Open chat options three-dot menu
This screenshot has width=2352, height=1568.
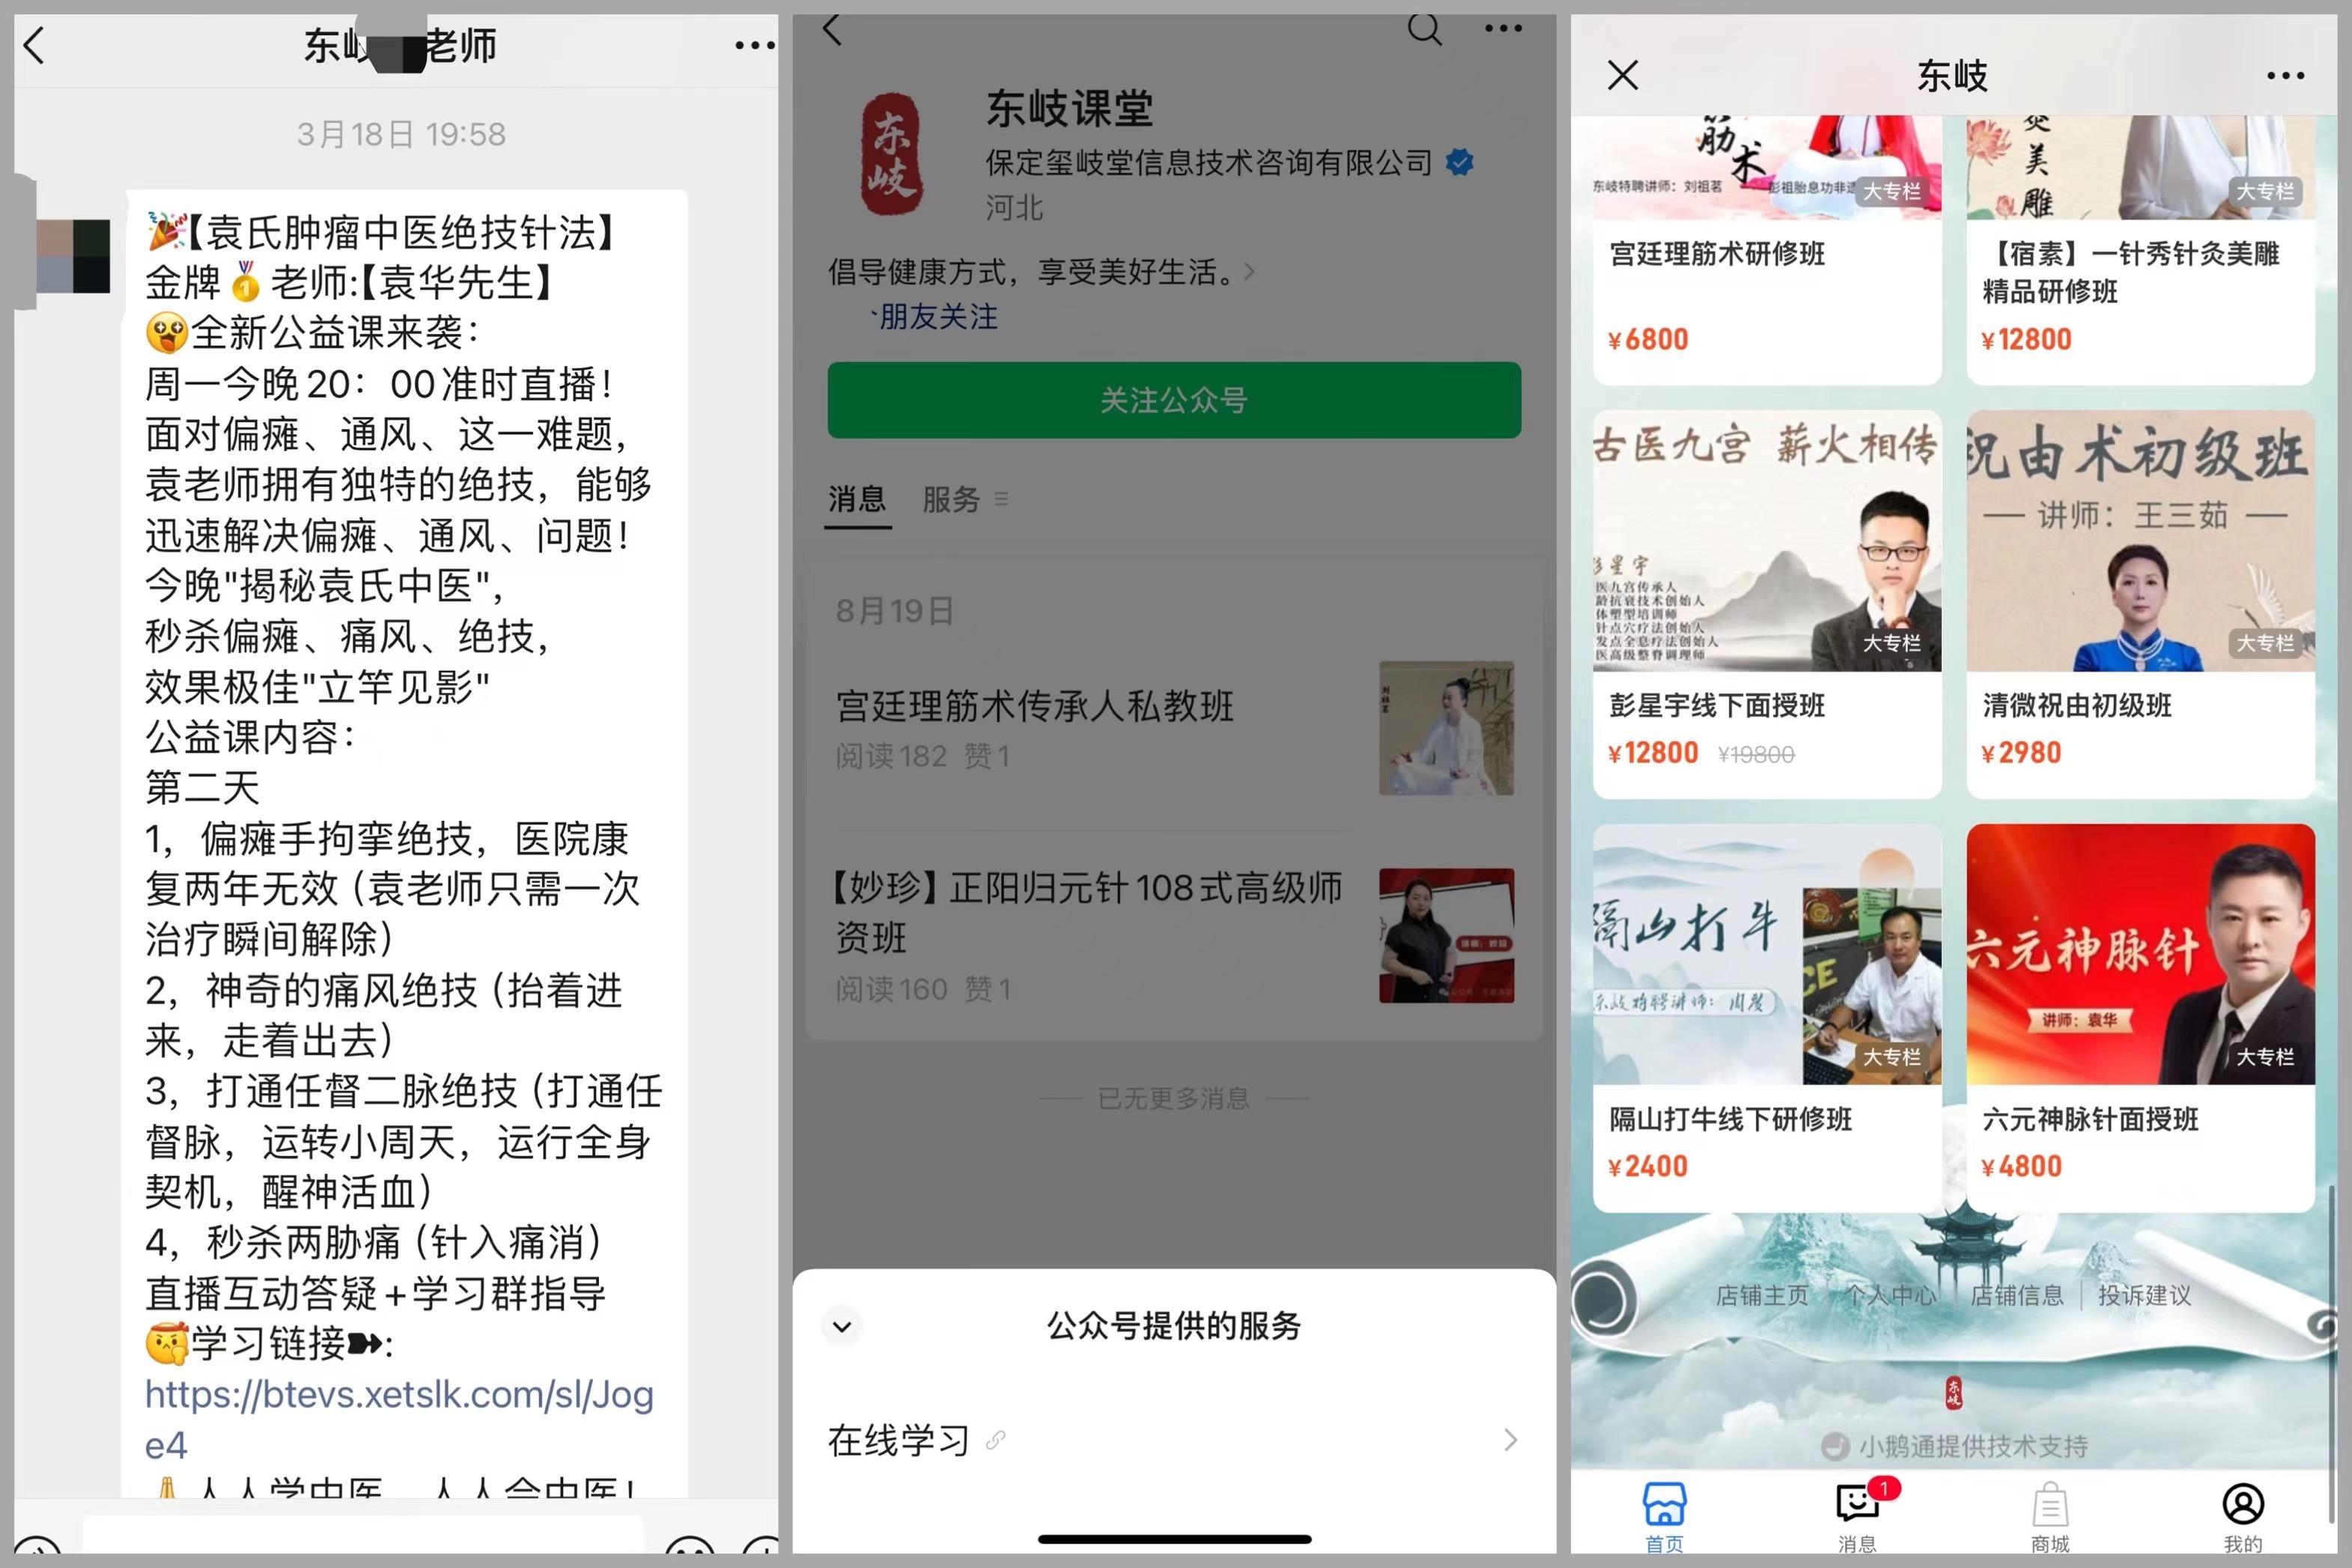754,46
